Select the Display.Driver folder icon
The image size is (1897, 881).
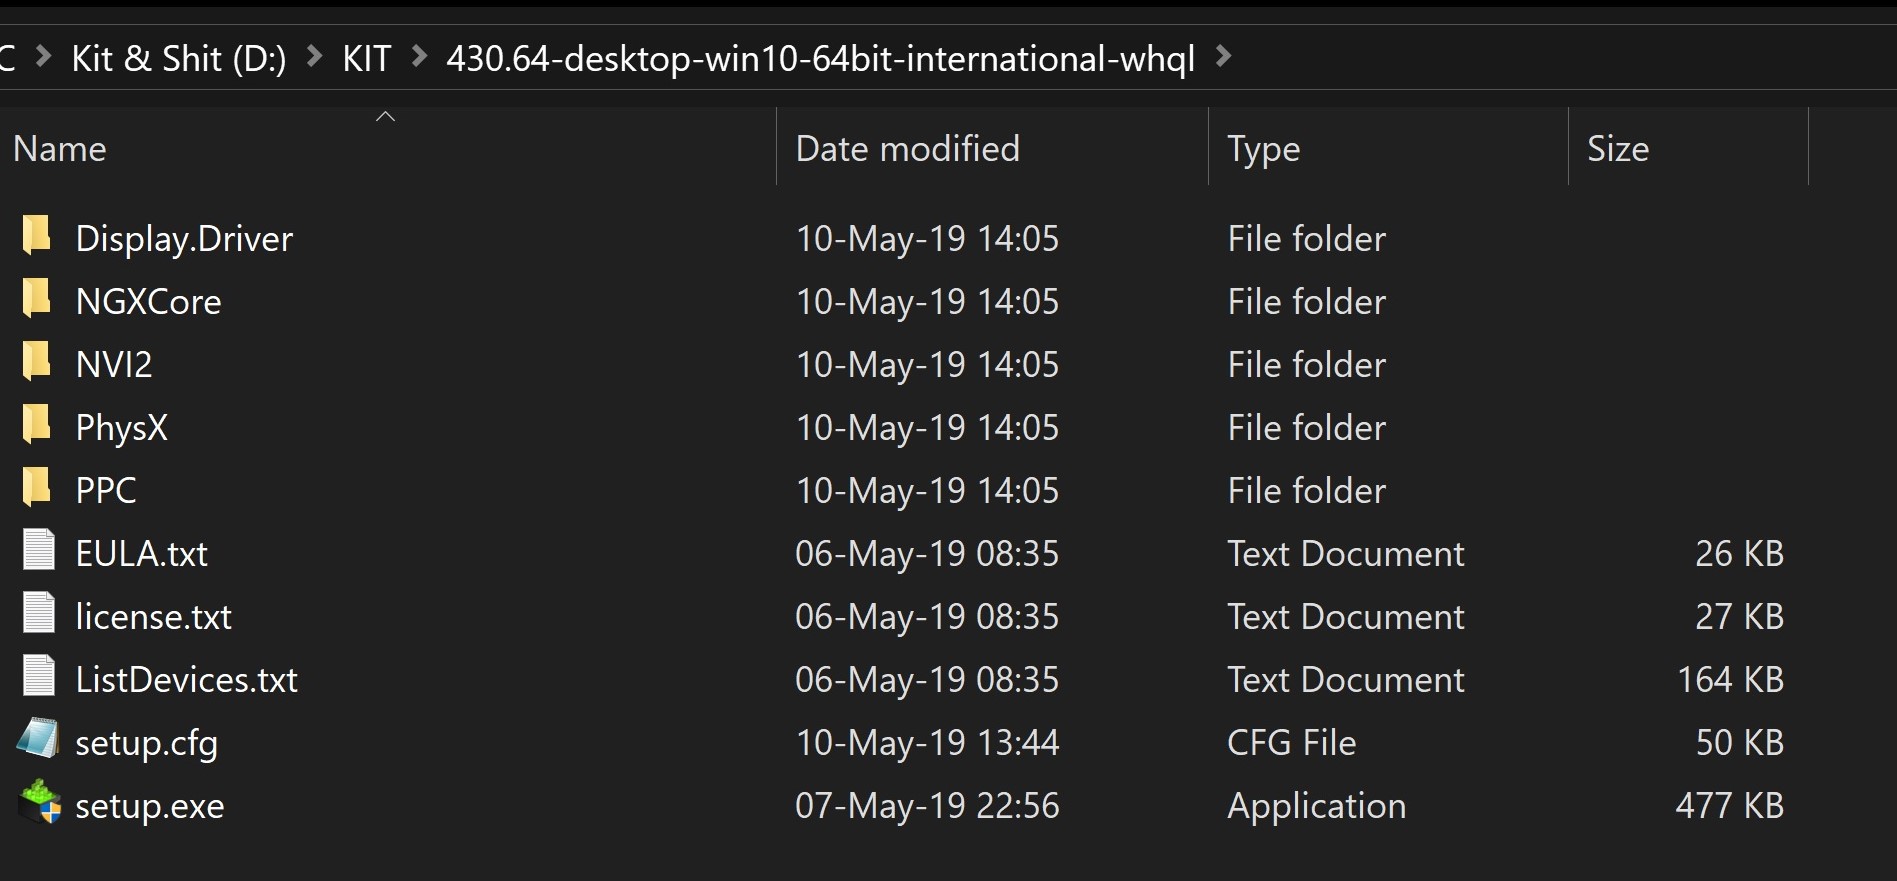(37, 236)
